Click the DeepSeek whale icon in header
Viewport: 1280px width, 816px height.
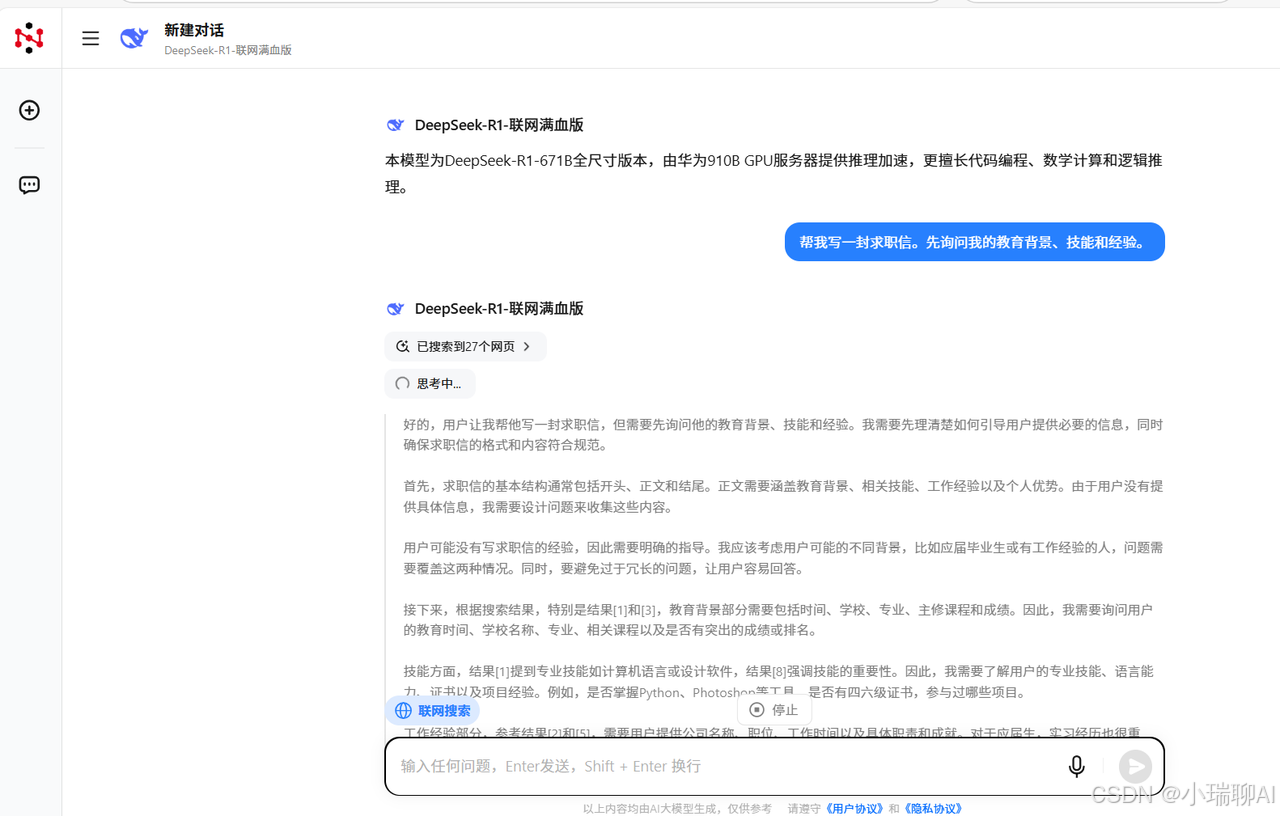[134, 38]
